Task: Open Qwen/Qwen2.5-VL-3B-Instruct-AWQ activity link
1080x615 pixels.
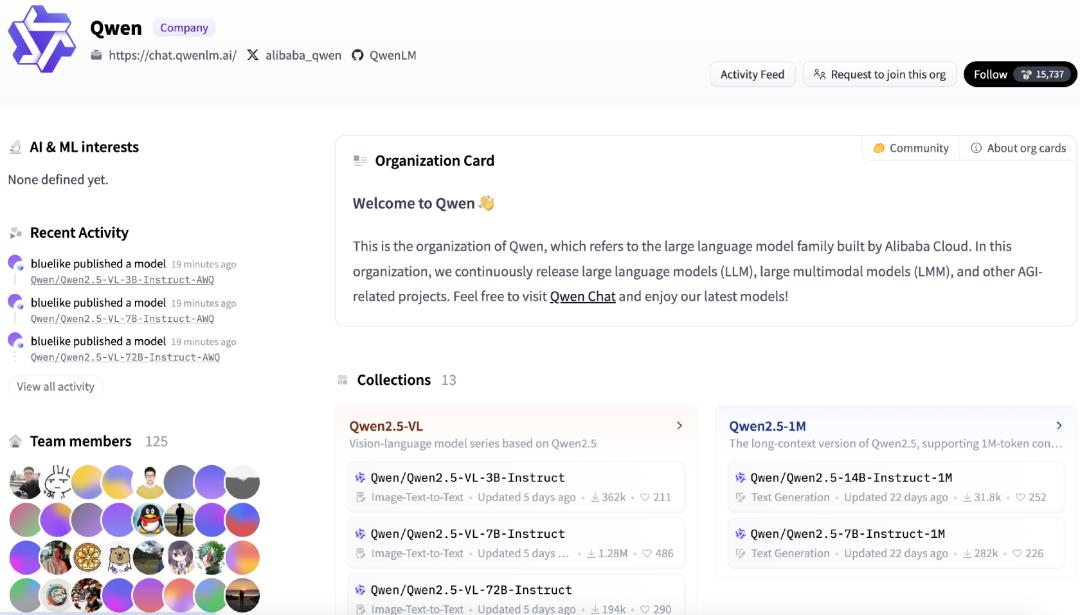Action: click(122, 280)
